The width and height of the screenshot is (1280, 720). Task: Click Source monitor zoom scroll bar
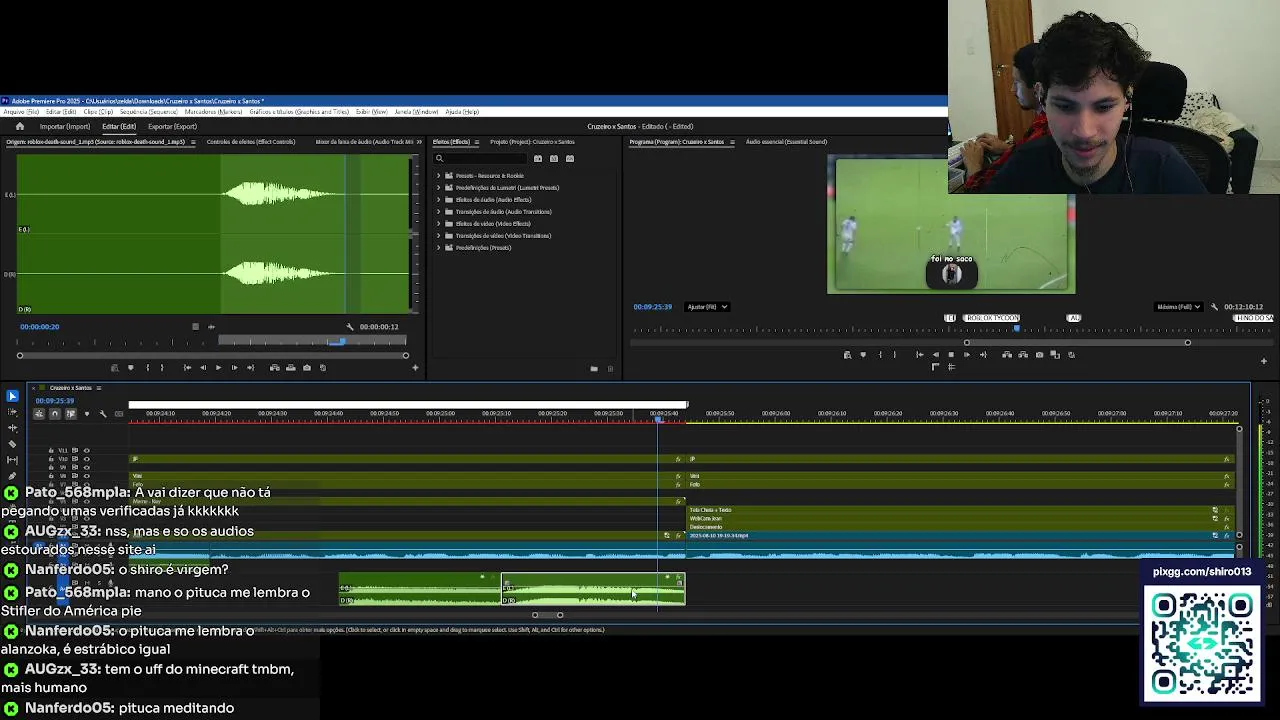(212, 355)
